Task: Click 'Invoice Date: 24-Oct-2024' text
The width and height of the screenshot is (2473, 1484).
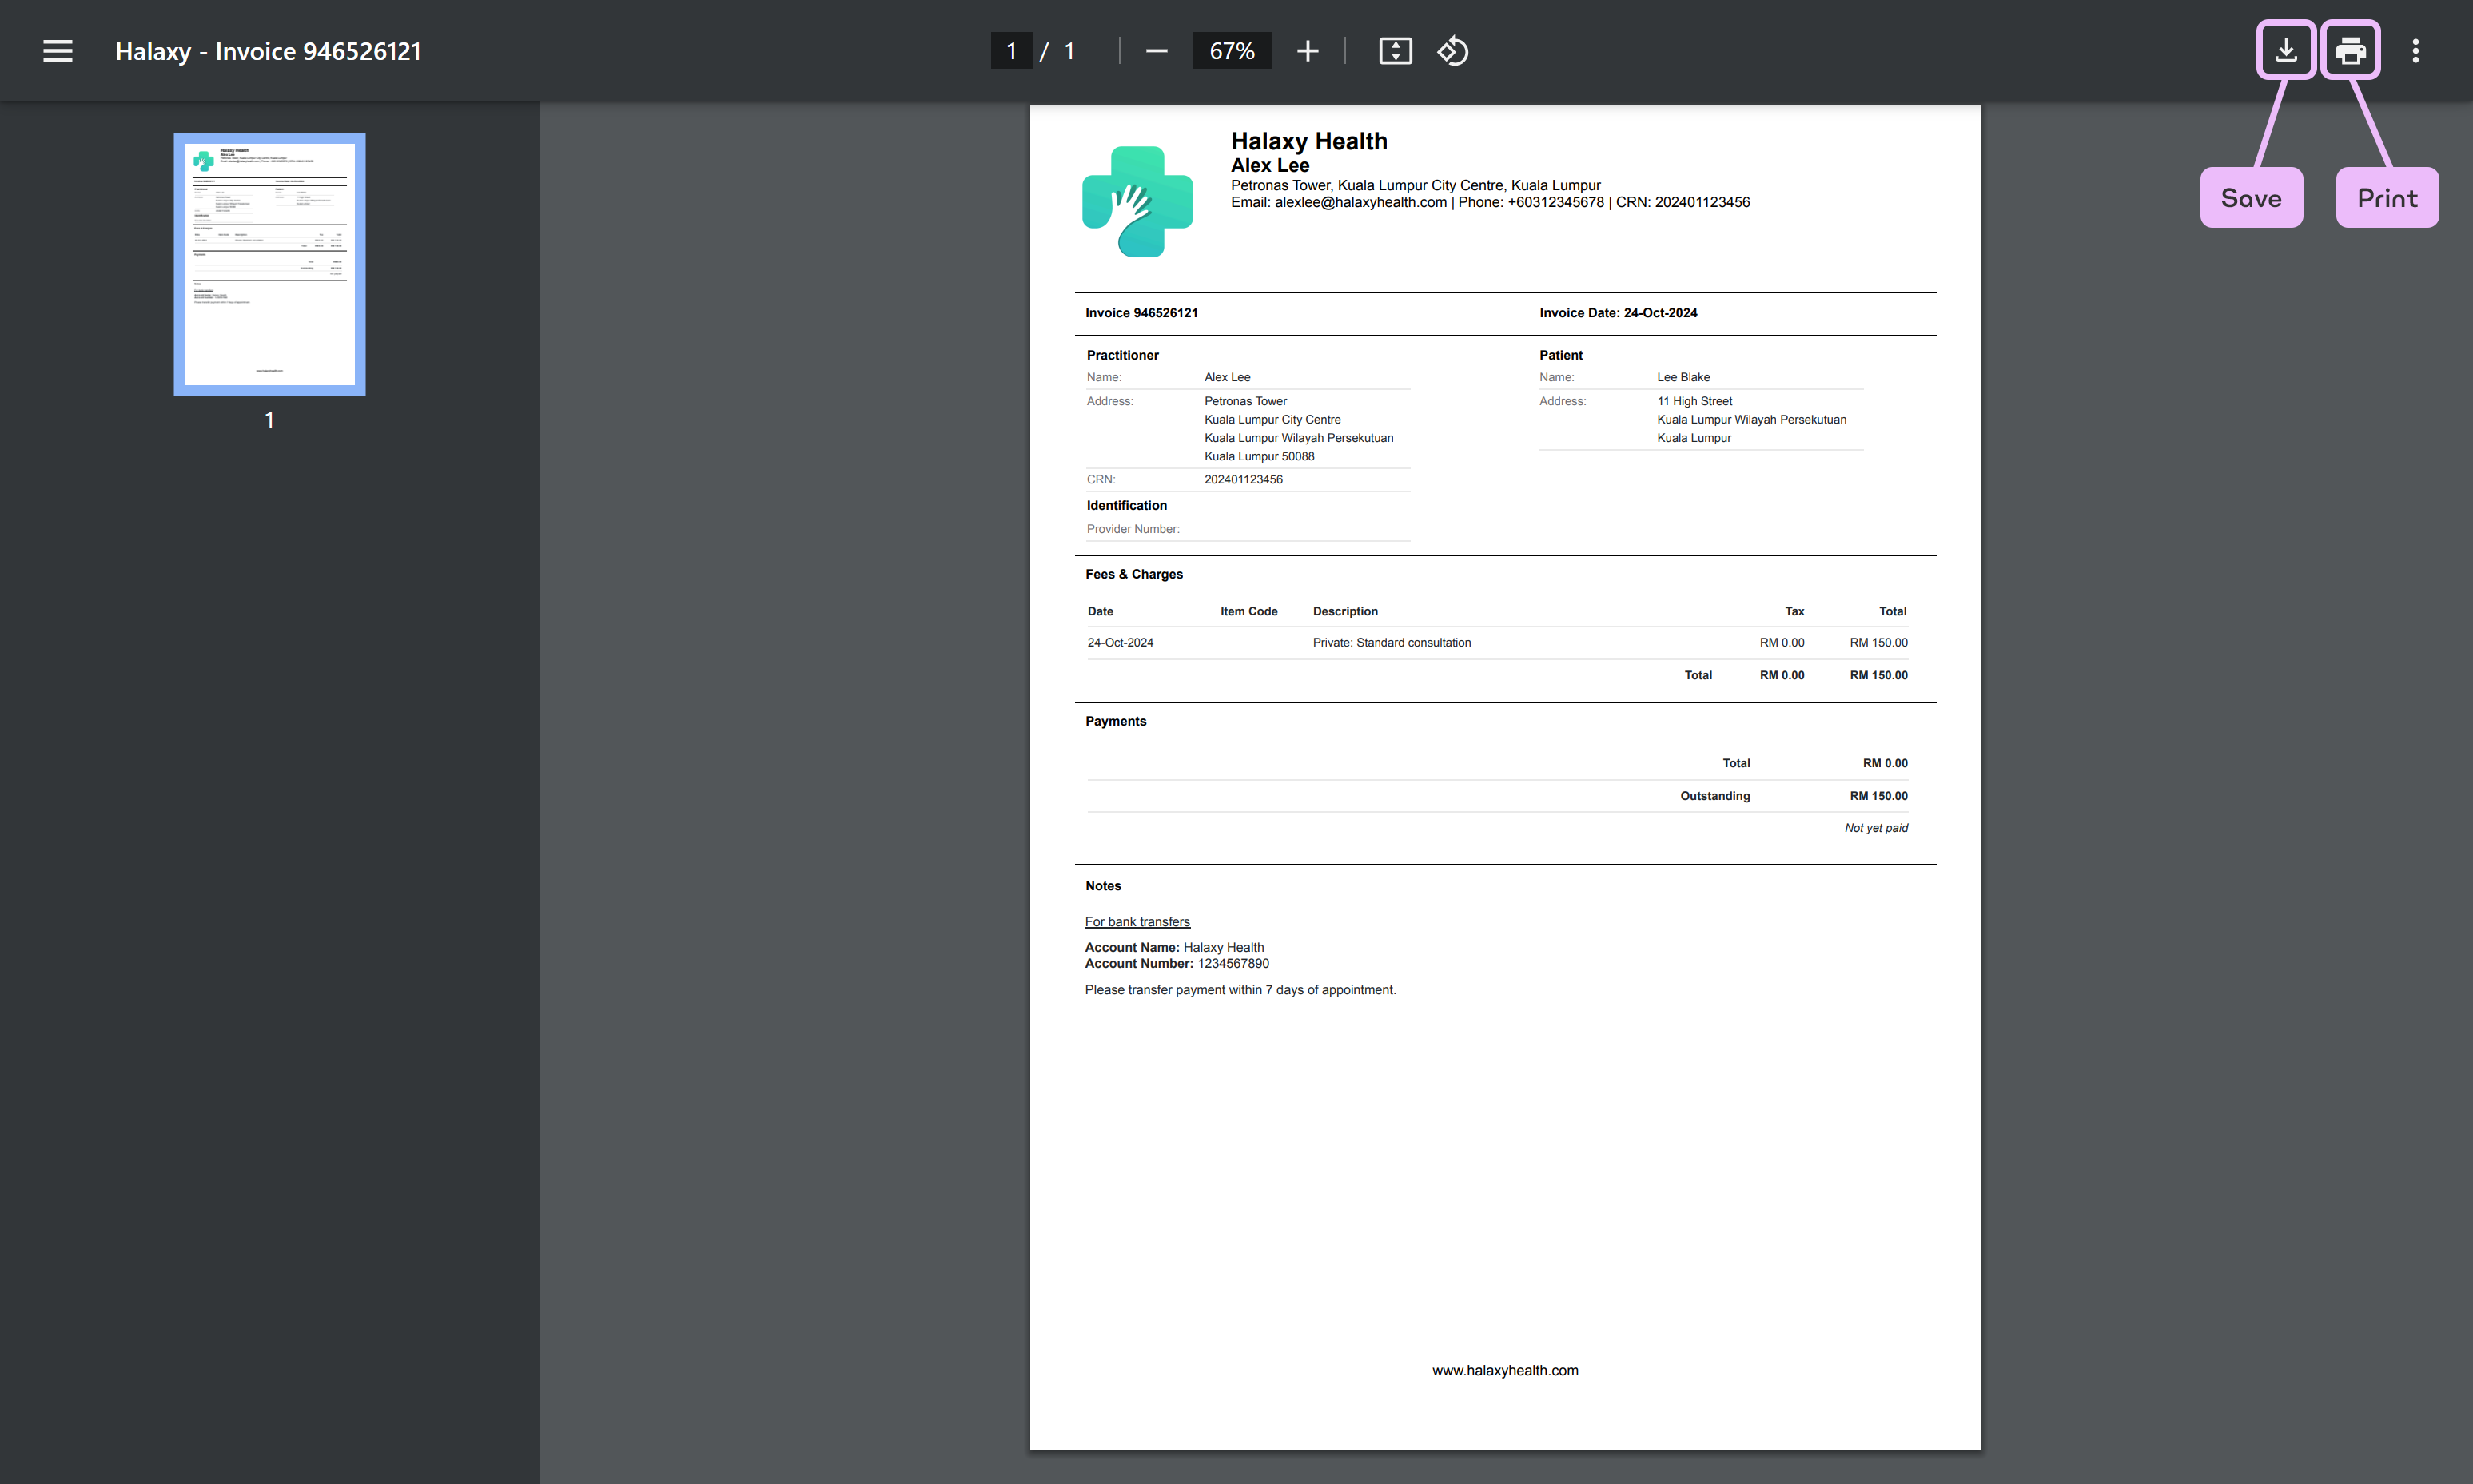Action: coord(1618,313)
